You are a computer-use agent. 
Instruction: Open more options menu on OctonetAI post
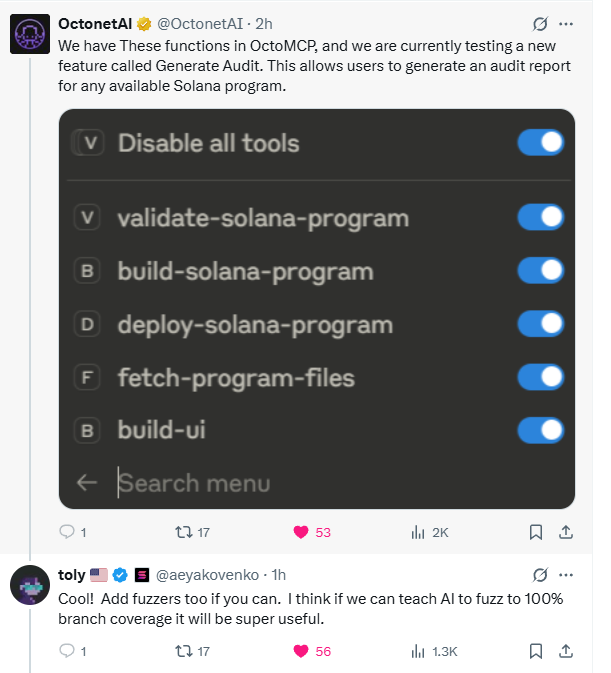[x=566, y=24]
